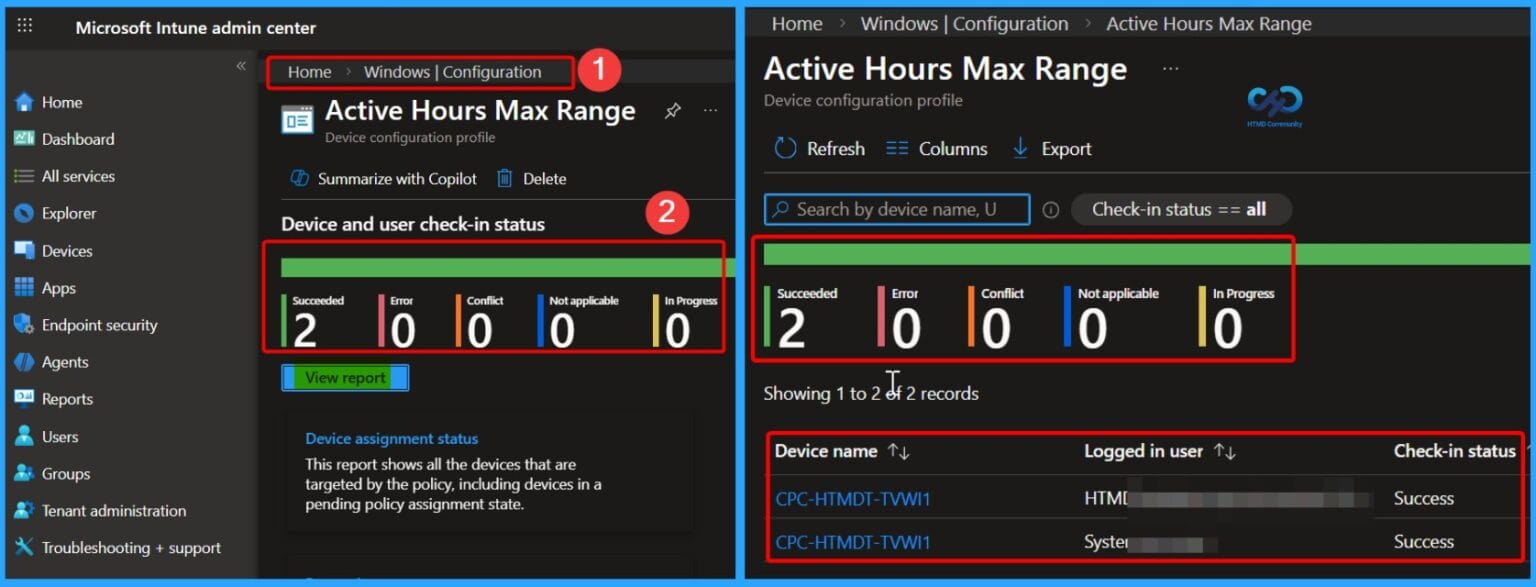Click Success status in second row
This screenshot has width=1536, height=587.
(1424, 542)
